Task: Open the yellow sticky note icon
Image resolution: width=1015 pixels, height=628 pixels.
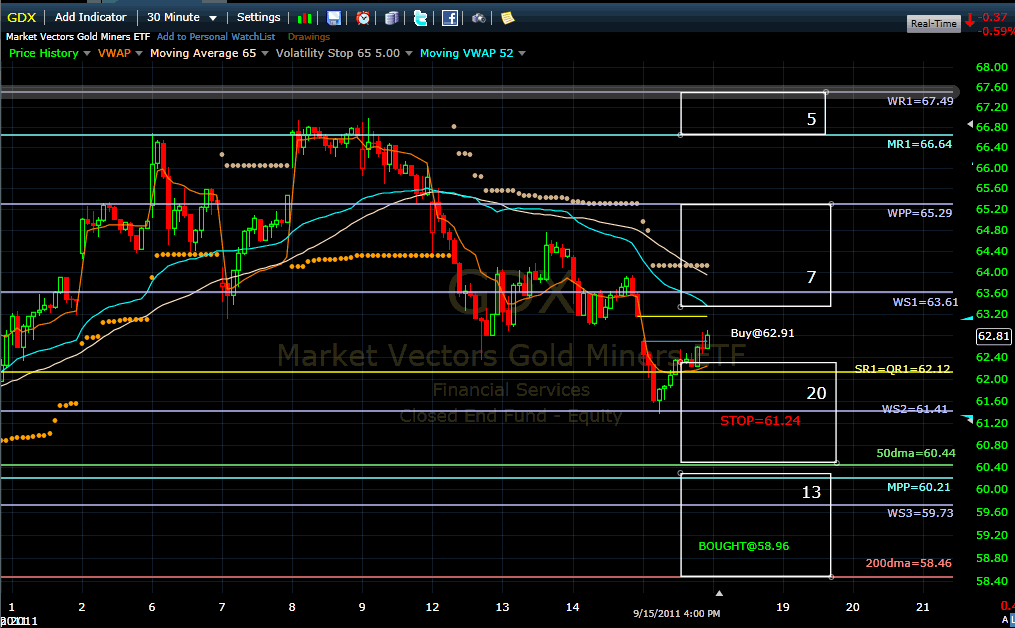Action: point(507,17)
